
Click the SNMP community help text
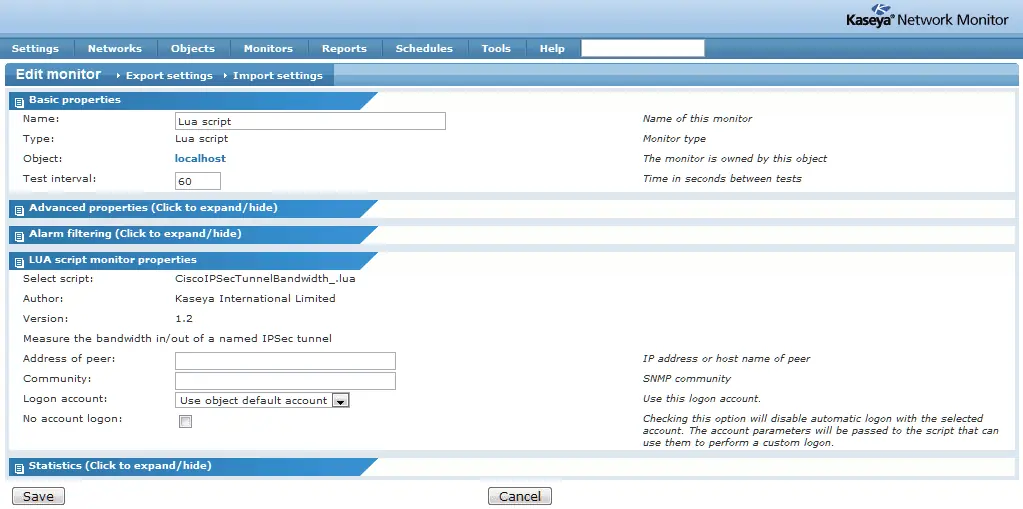(x=687, y=378)
